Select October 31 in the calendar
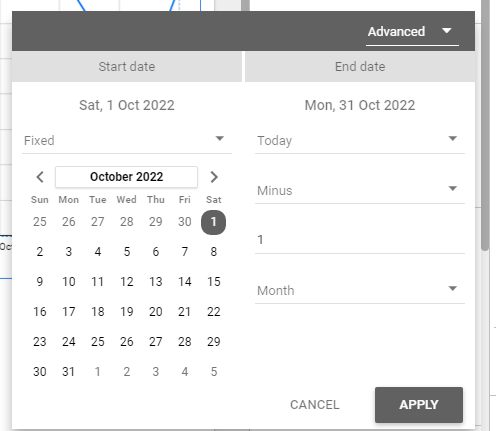496x431 pixels. tap(69, 372)
